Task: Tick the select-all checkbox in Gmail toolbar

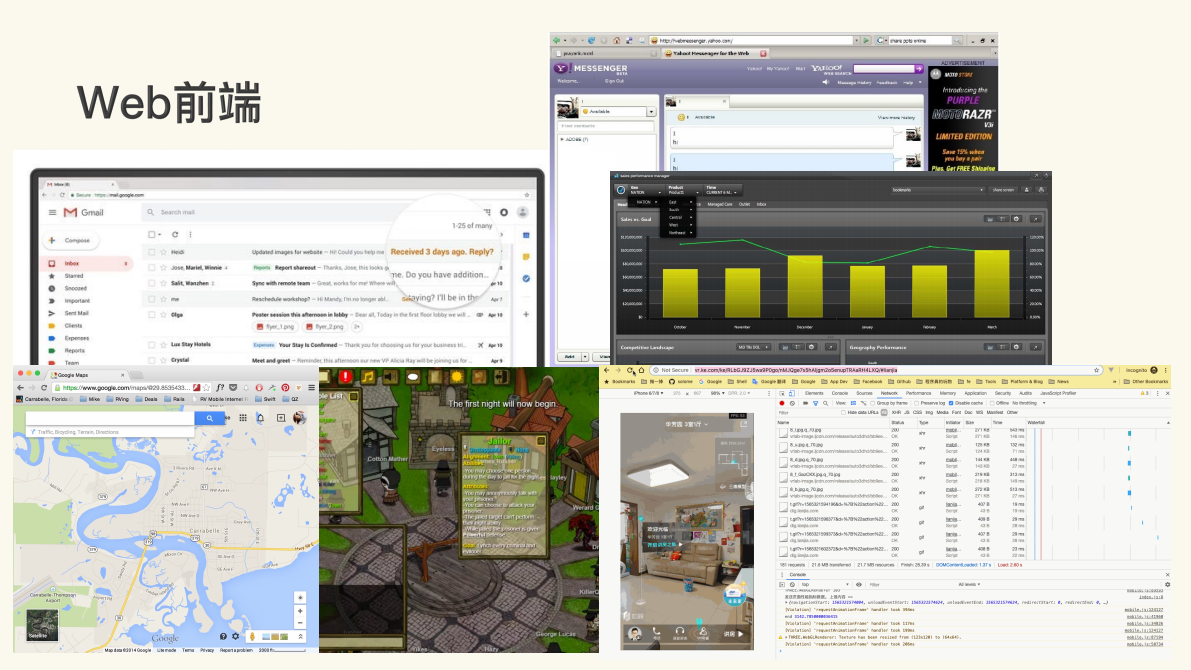Action: coord(152,235)
